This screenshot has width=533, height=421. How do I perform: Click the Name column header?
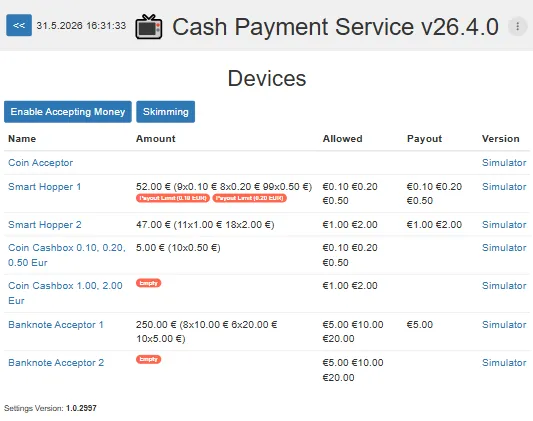tap(22, 139)
